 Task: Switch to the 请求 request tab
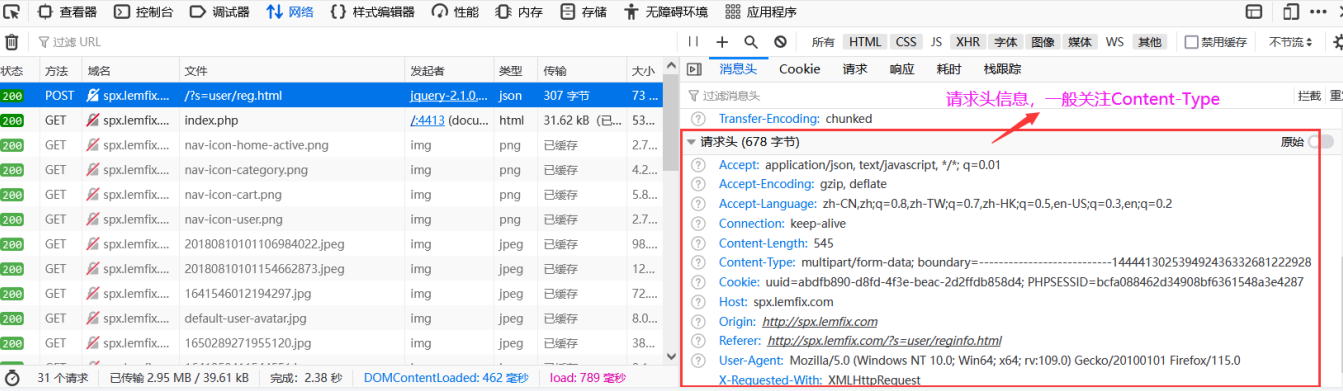(855, 69)
